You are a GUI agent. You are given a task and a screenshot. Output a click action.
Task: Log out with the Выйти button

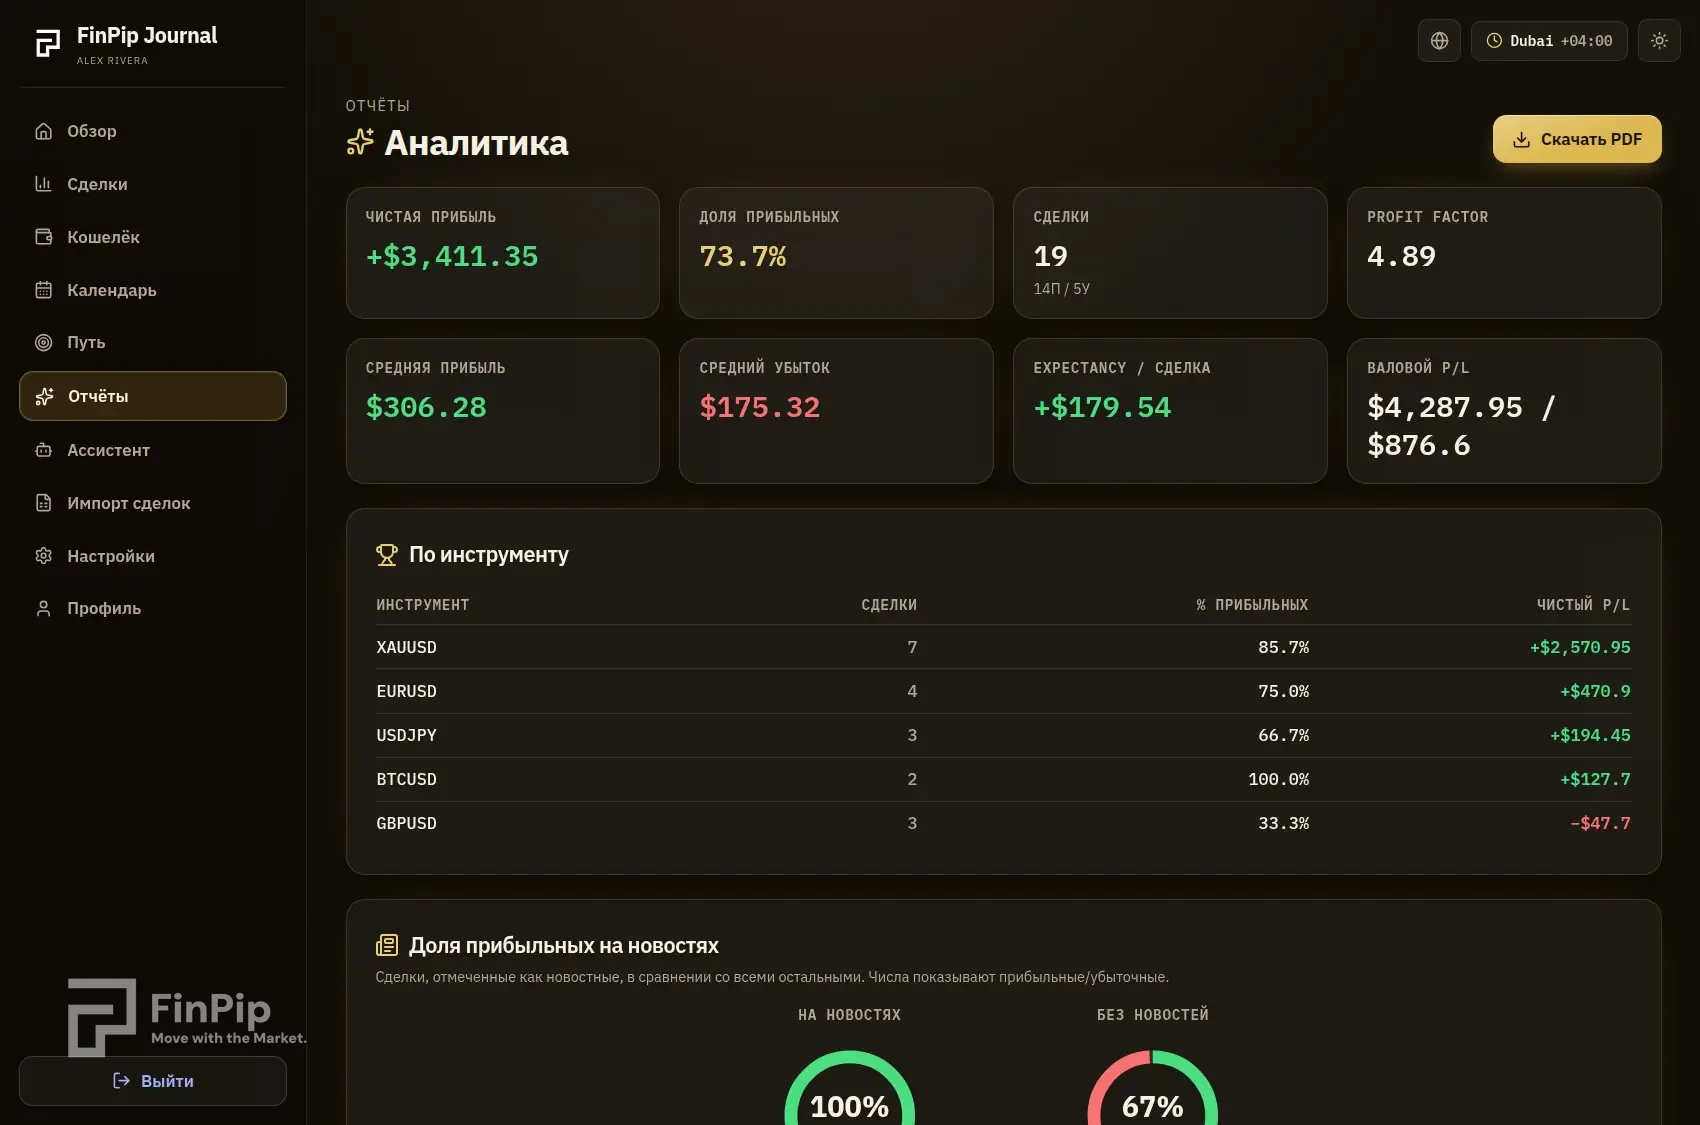point(152,1081)
